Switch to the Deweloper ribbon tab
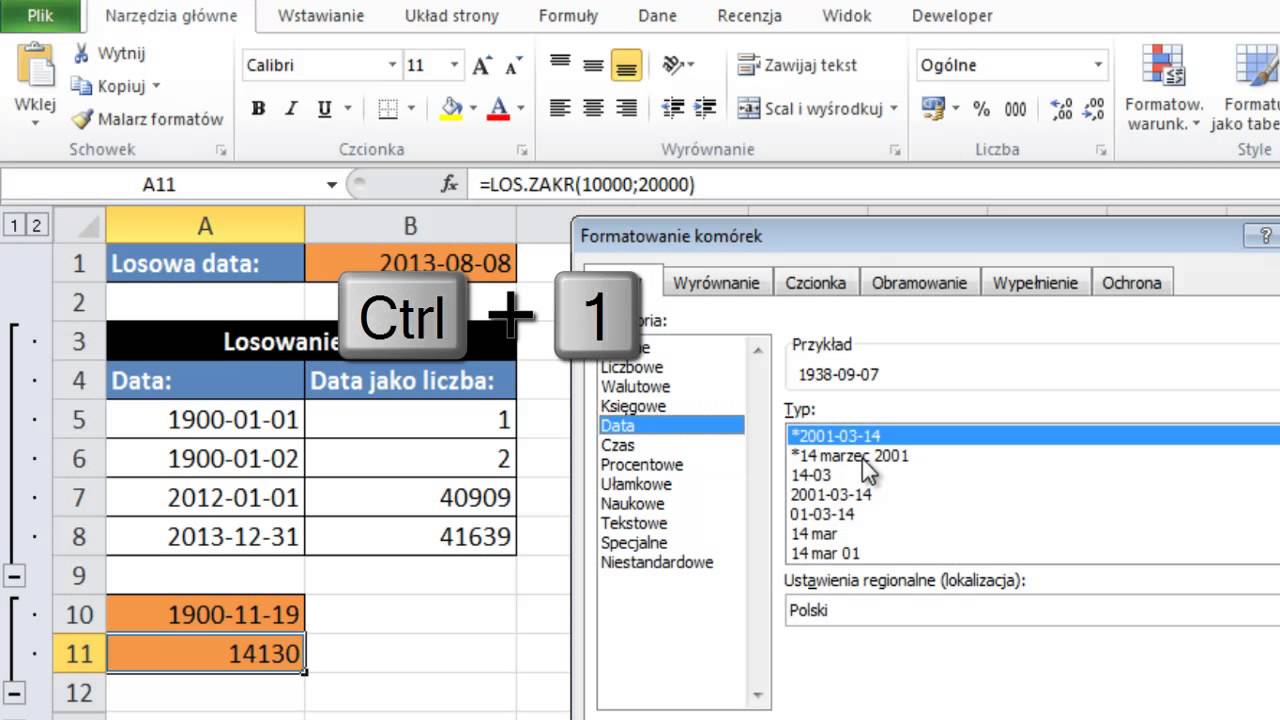Screen dimensions: 1280x720 click(952, 16)
